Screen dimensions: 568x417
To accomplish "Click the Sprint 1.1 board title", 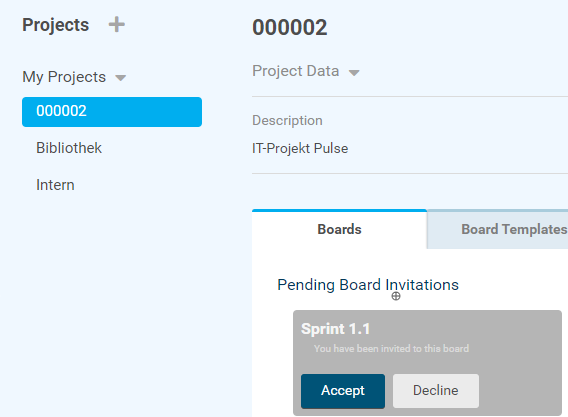I will tap(335, 329).
